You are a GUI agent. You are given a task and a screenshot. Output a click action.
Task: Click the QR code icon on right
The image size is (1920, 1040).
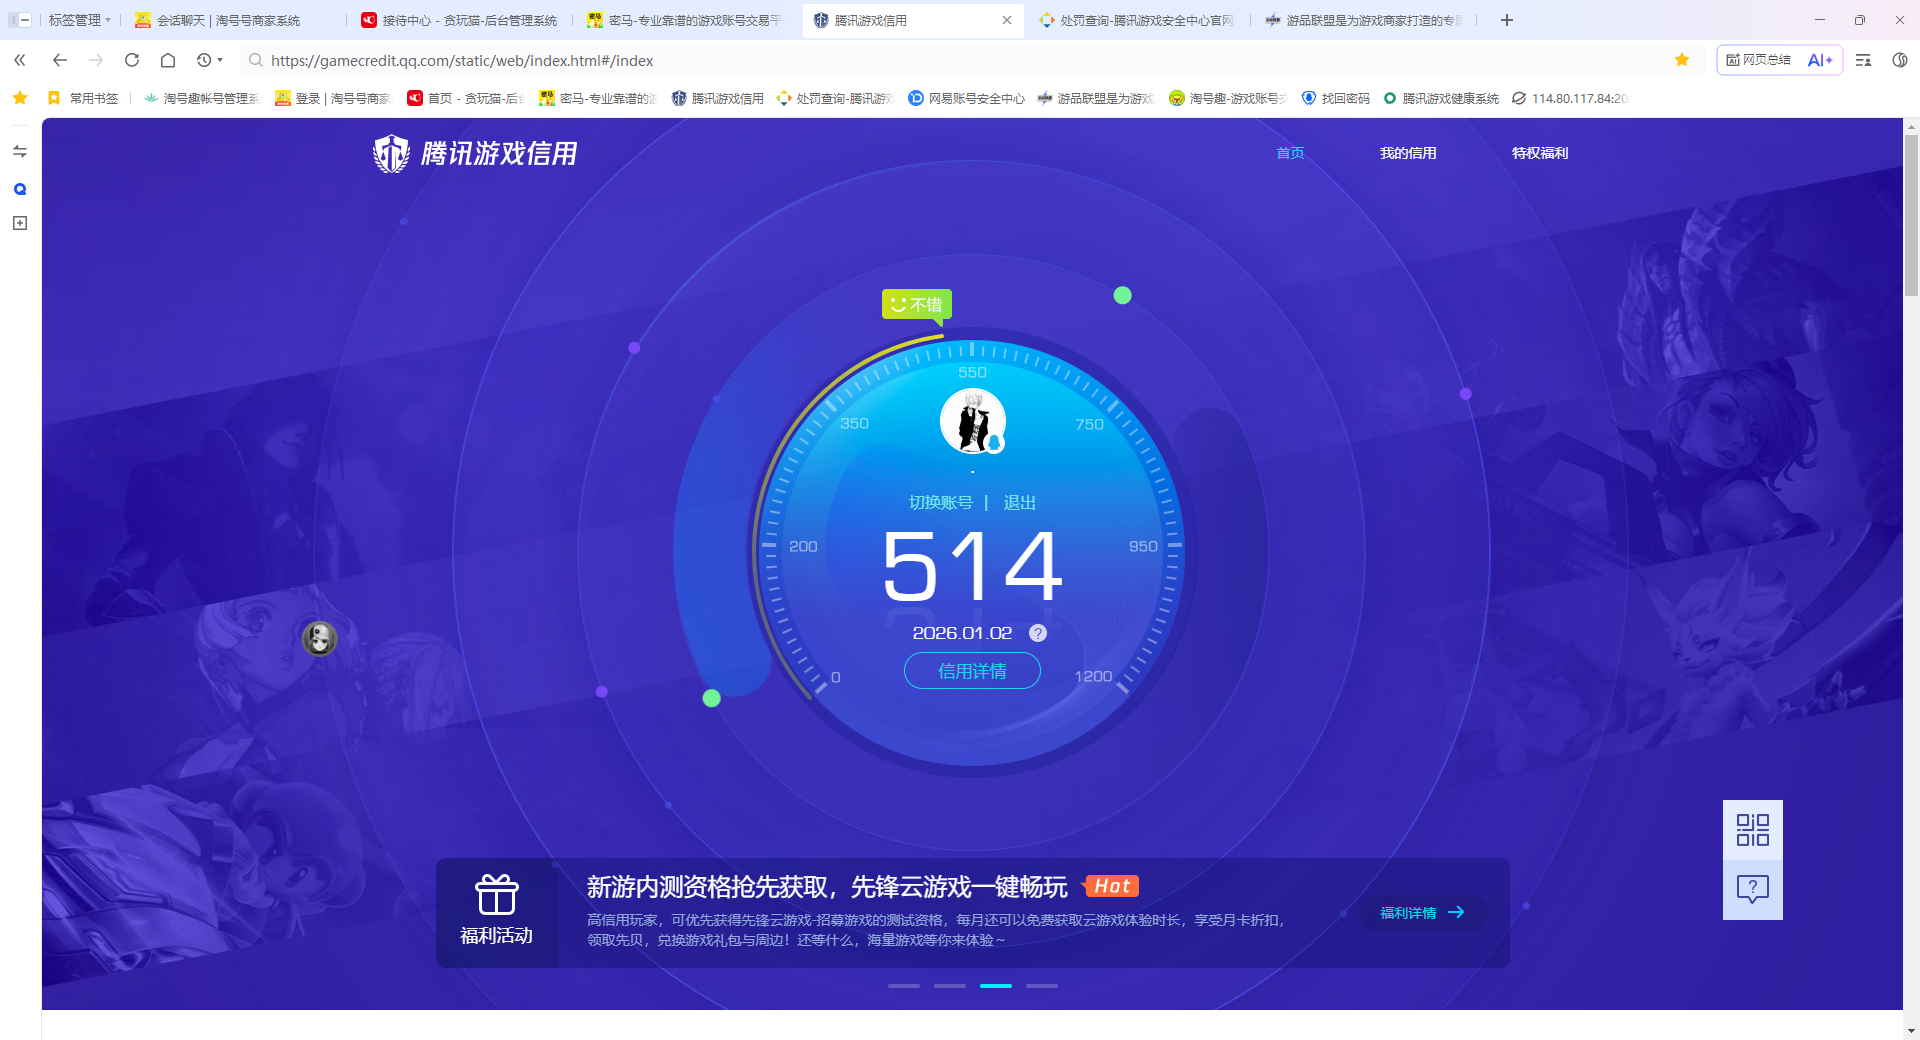[1752, 830]
